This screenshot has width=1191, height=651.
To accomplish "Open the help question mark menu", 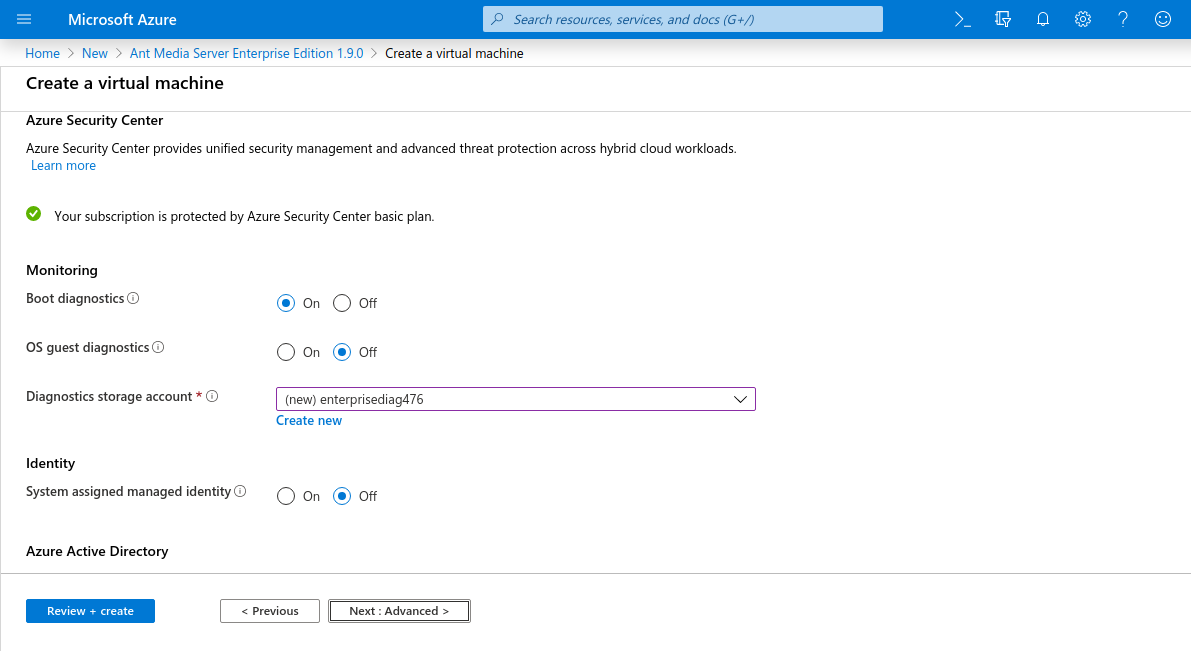I will point(1123,19).
